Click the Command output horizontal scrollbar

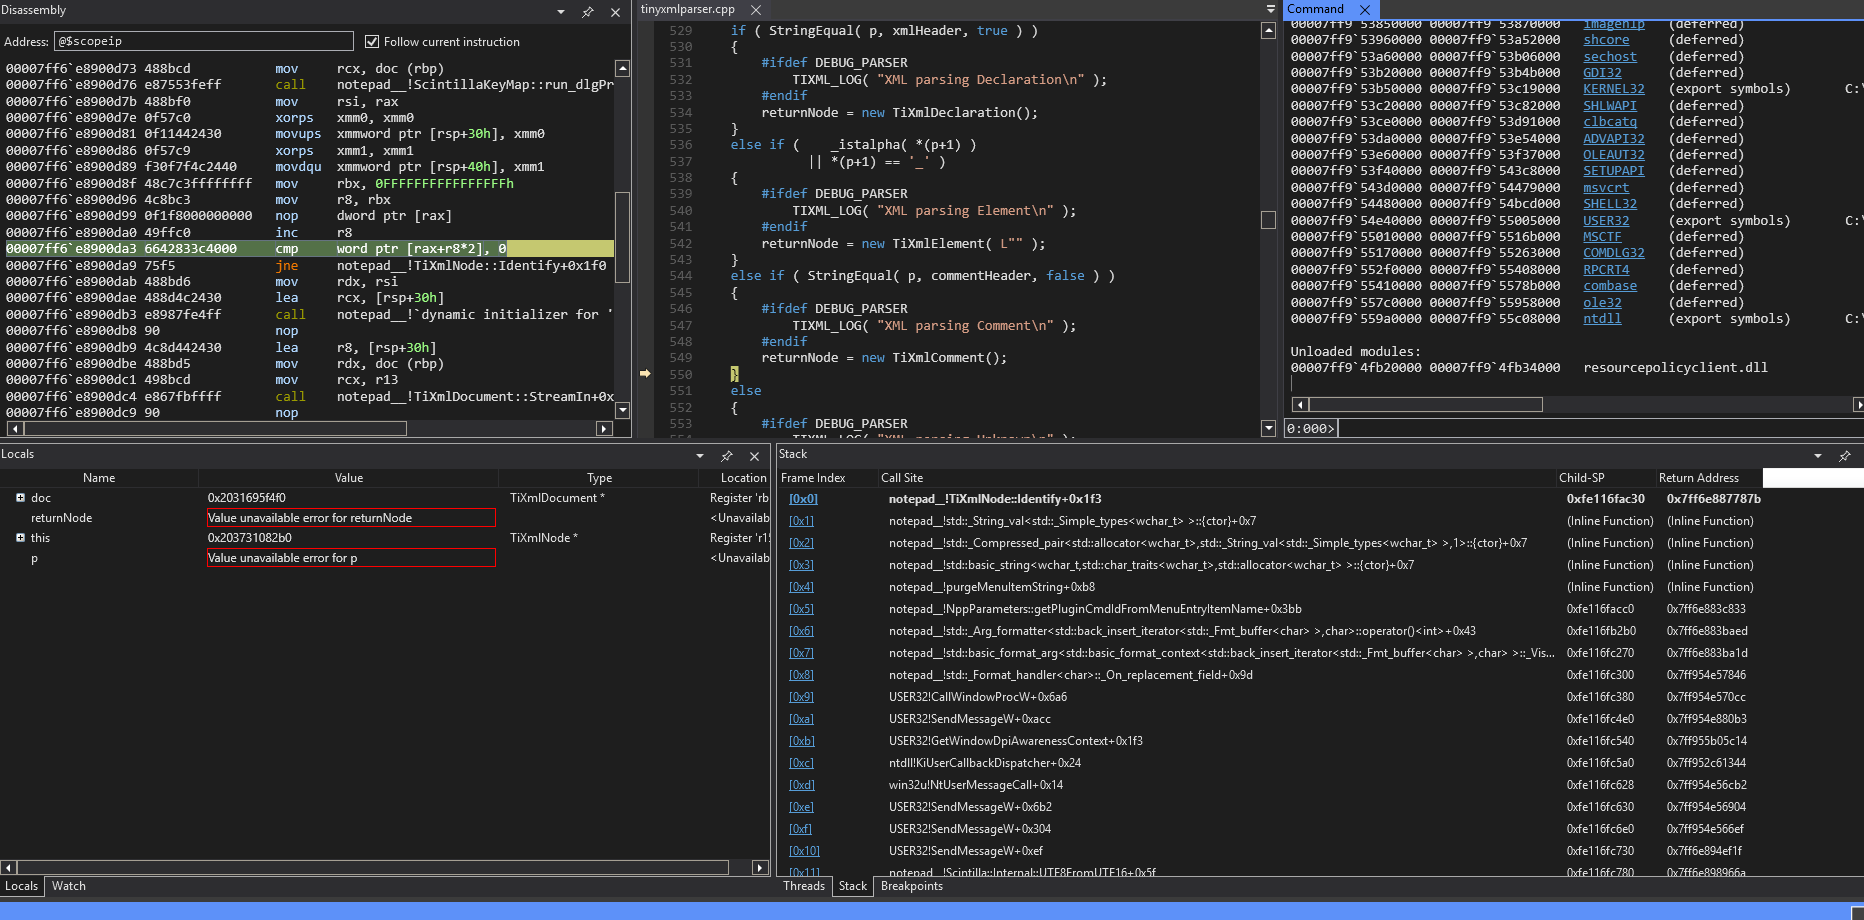click(1425, 405)
